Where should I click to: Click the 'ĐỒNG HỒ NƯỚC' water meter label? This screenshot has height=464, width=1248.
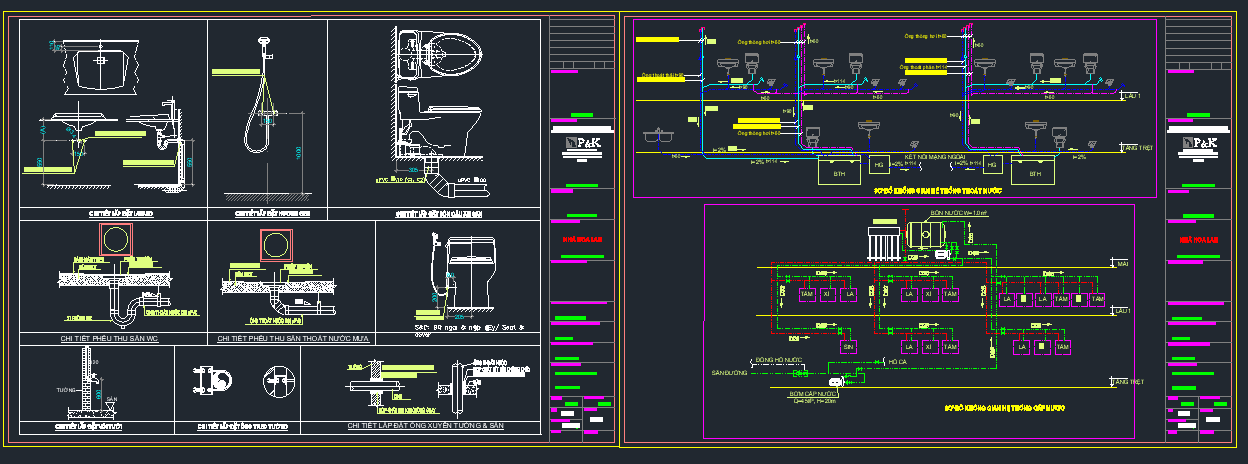point(780,358)
